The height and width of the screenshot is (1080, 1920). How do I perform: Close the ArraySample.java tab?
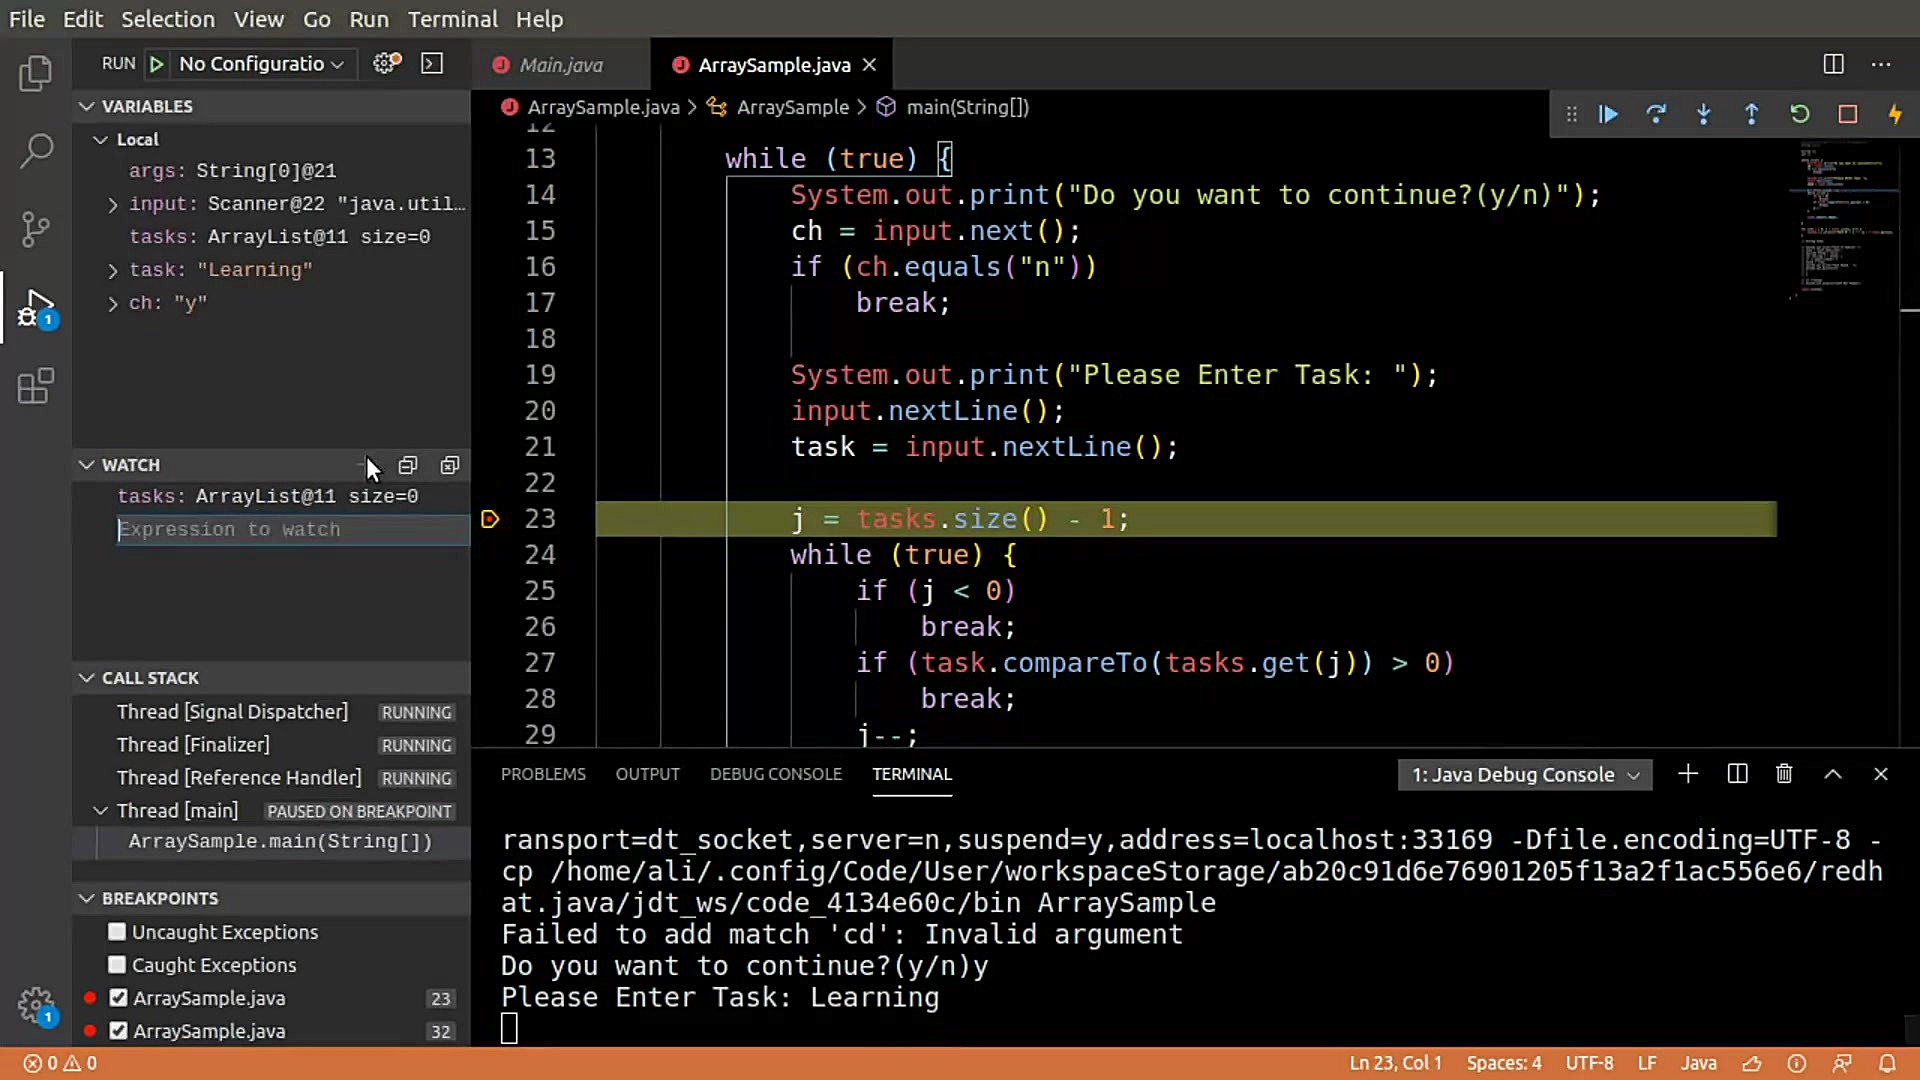tap(869, 65)
